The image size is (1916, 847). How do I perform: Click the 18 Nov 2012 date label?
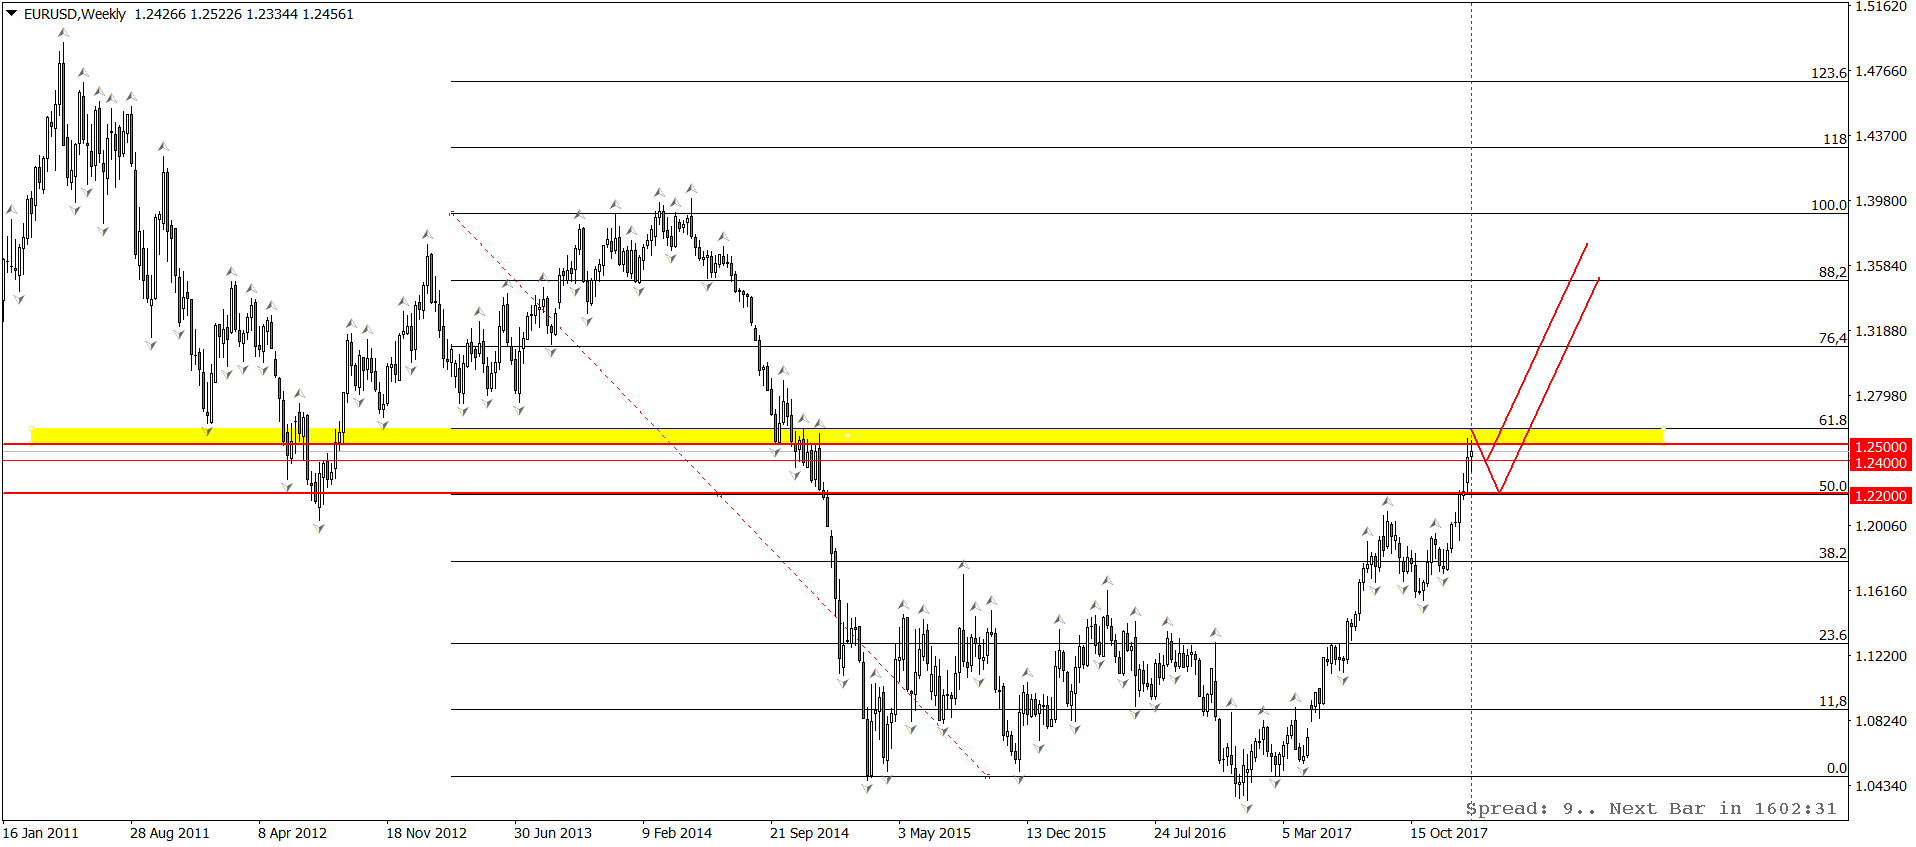426,833
